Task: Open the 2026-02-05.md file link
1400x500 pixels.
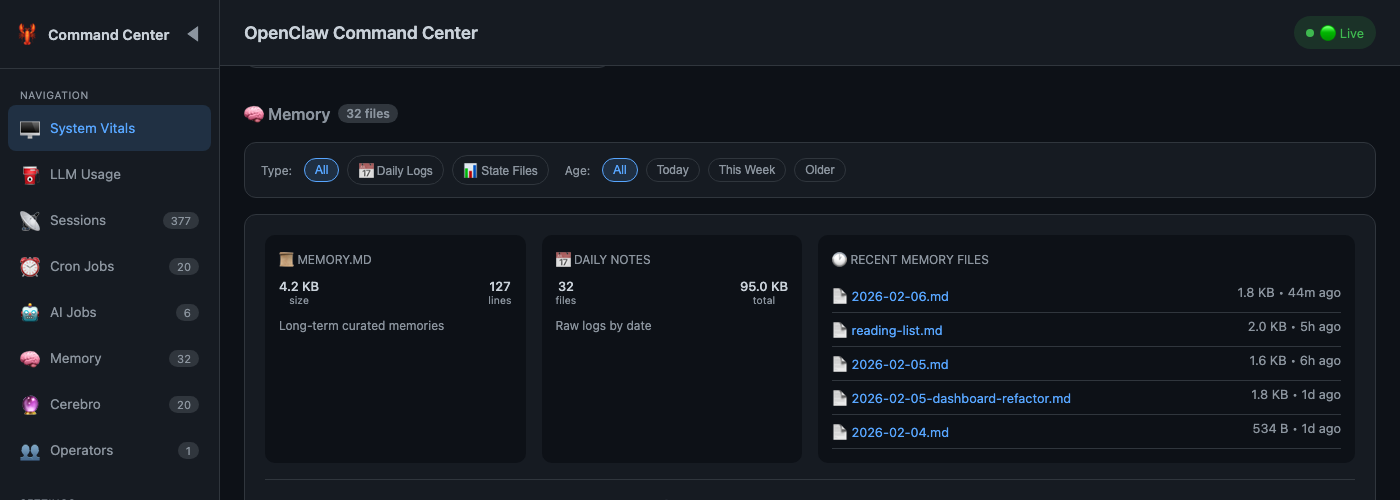Action: (x=900, y=364)
